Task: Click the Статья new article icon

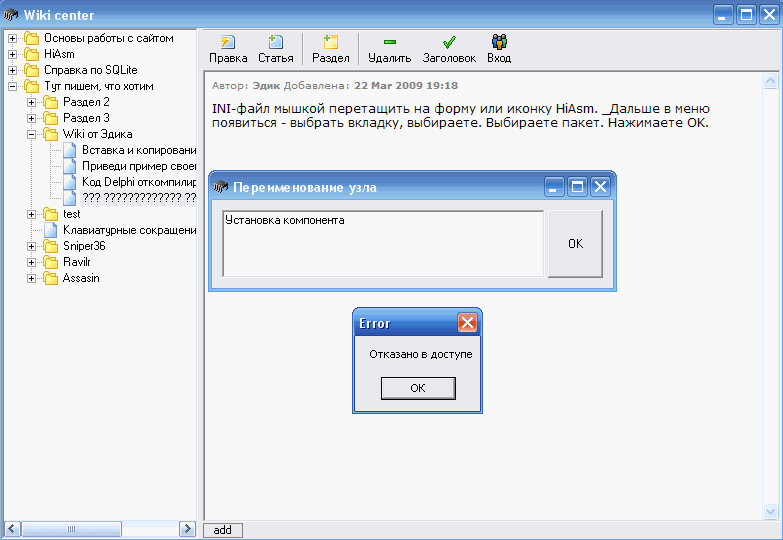Action: [x=275, y=42]
